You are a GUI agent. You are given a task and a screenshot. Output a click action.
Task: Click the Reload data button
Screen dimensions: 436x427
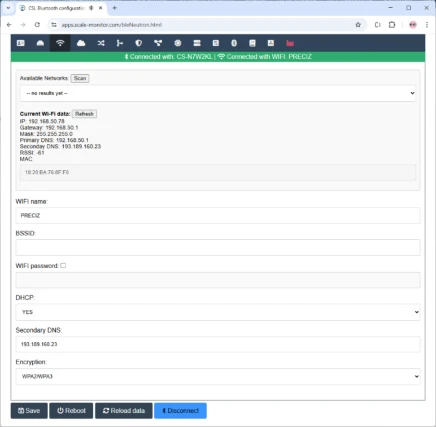tap(124, 411)
